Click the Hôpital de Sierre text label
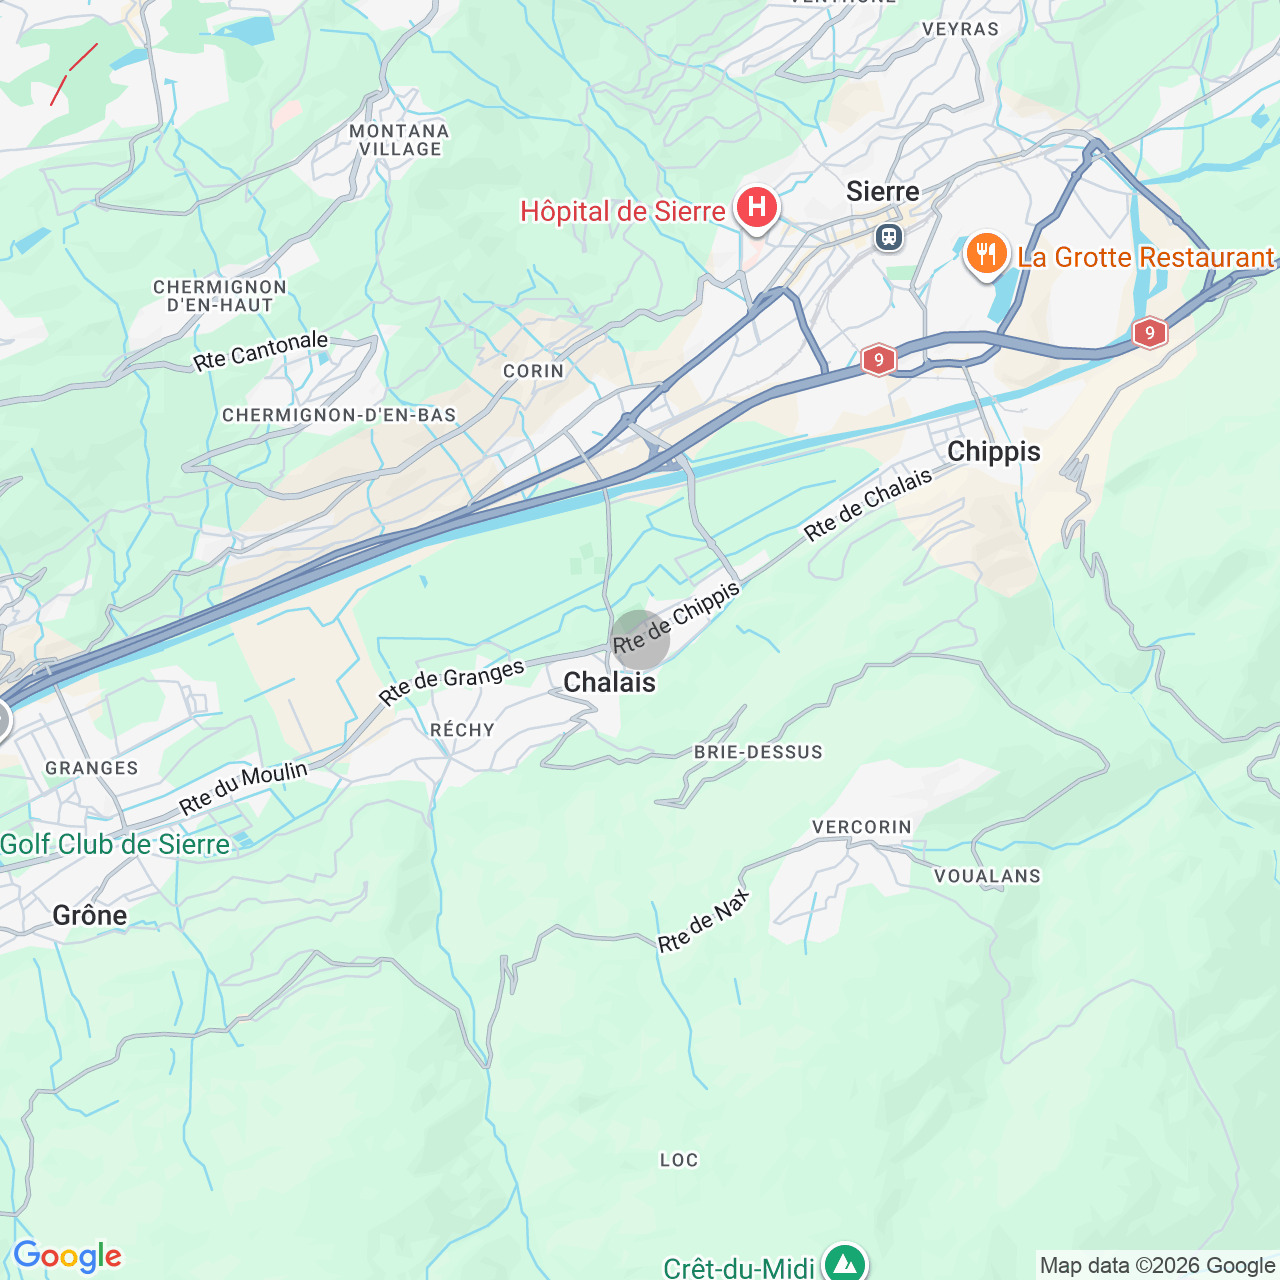 point(623,212)
